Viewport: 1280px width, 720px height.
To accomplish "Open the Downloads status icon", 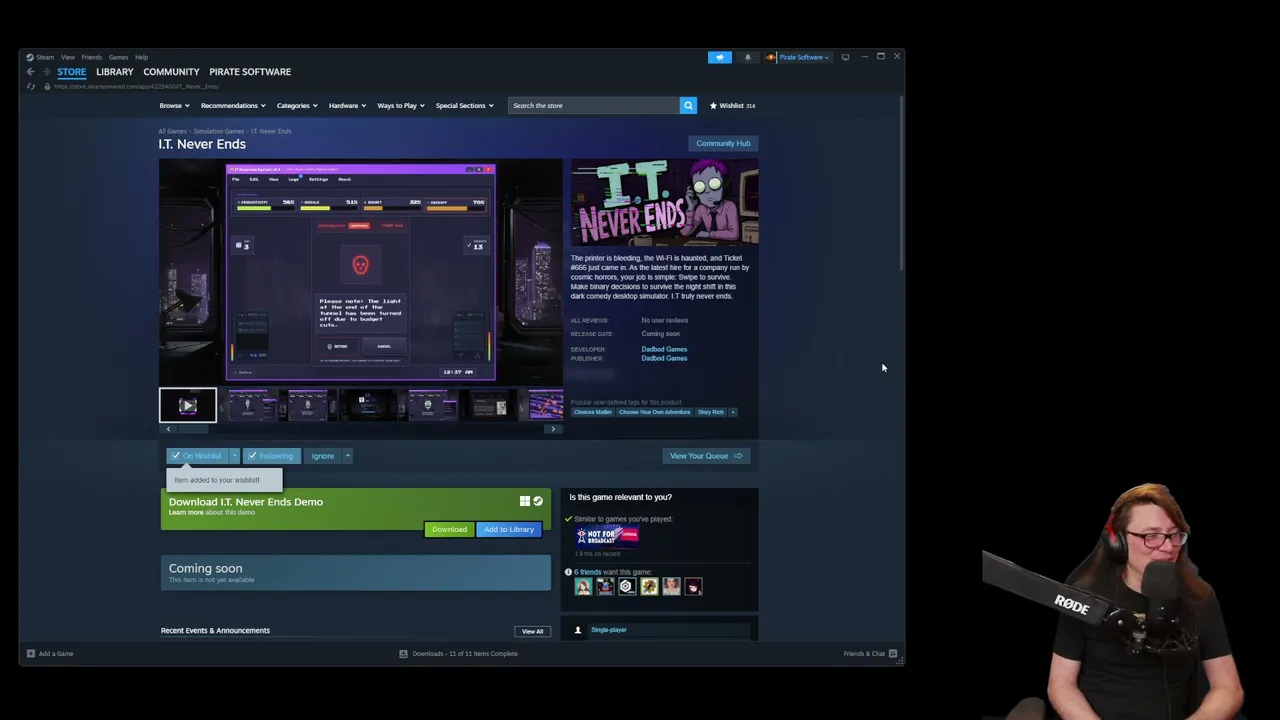I will click(403, 653).
